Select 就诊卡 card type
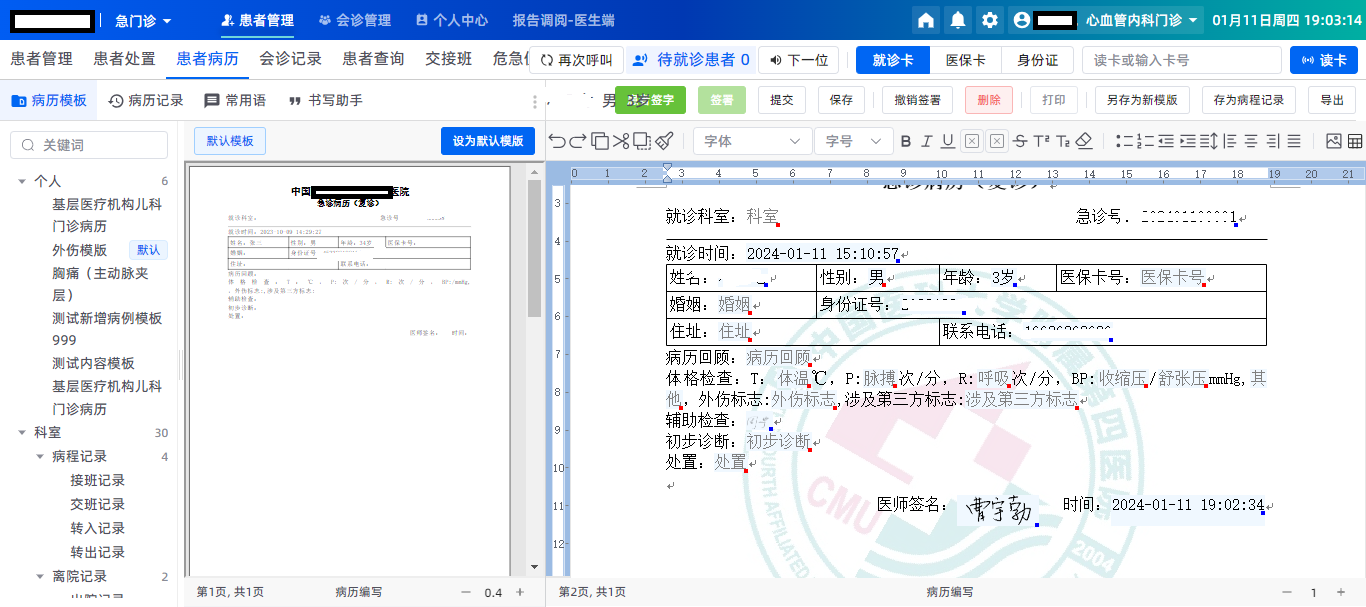Viewport: 1366px width, 607px height. tap(893, 60)
